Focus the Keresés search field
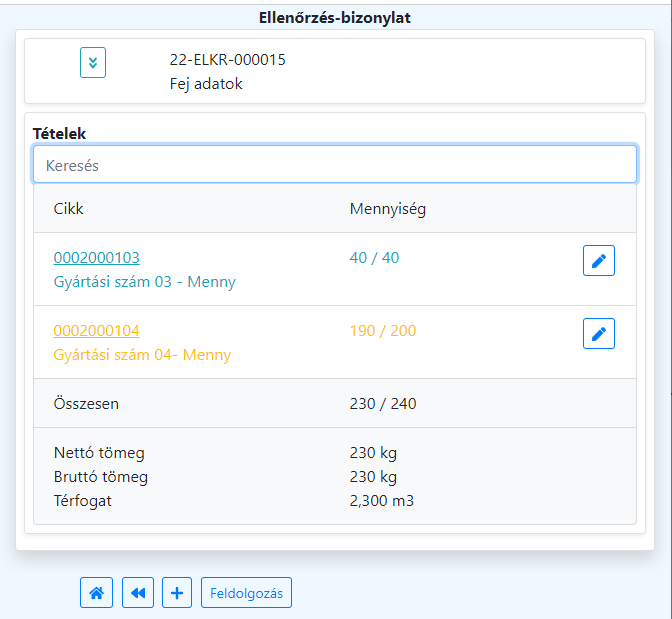 335,165
